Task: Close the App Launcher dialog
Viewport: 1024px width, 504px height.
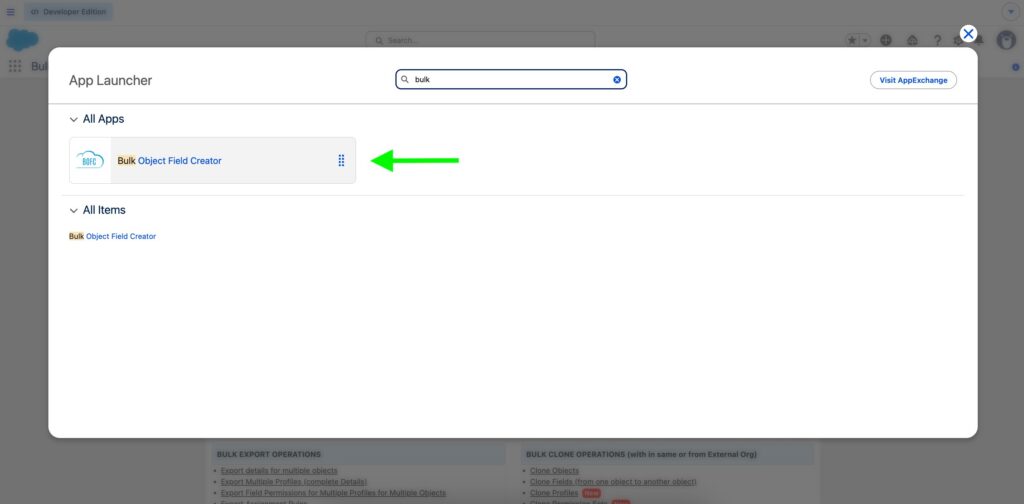Action: point(968,34)
